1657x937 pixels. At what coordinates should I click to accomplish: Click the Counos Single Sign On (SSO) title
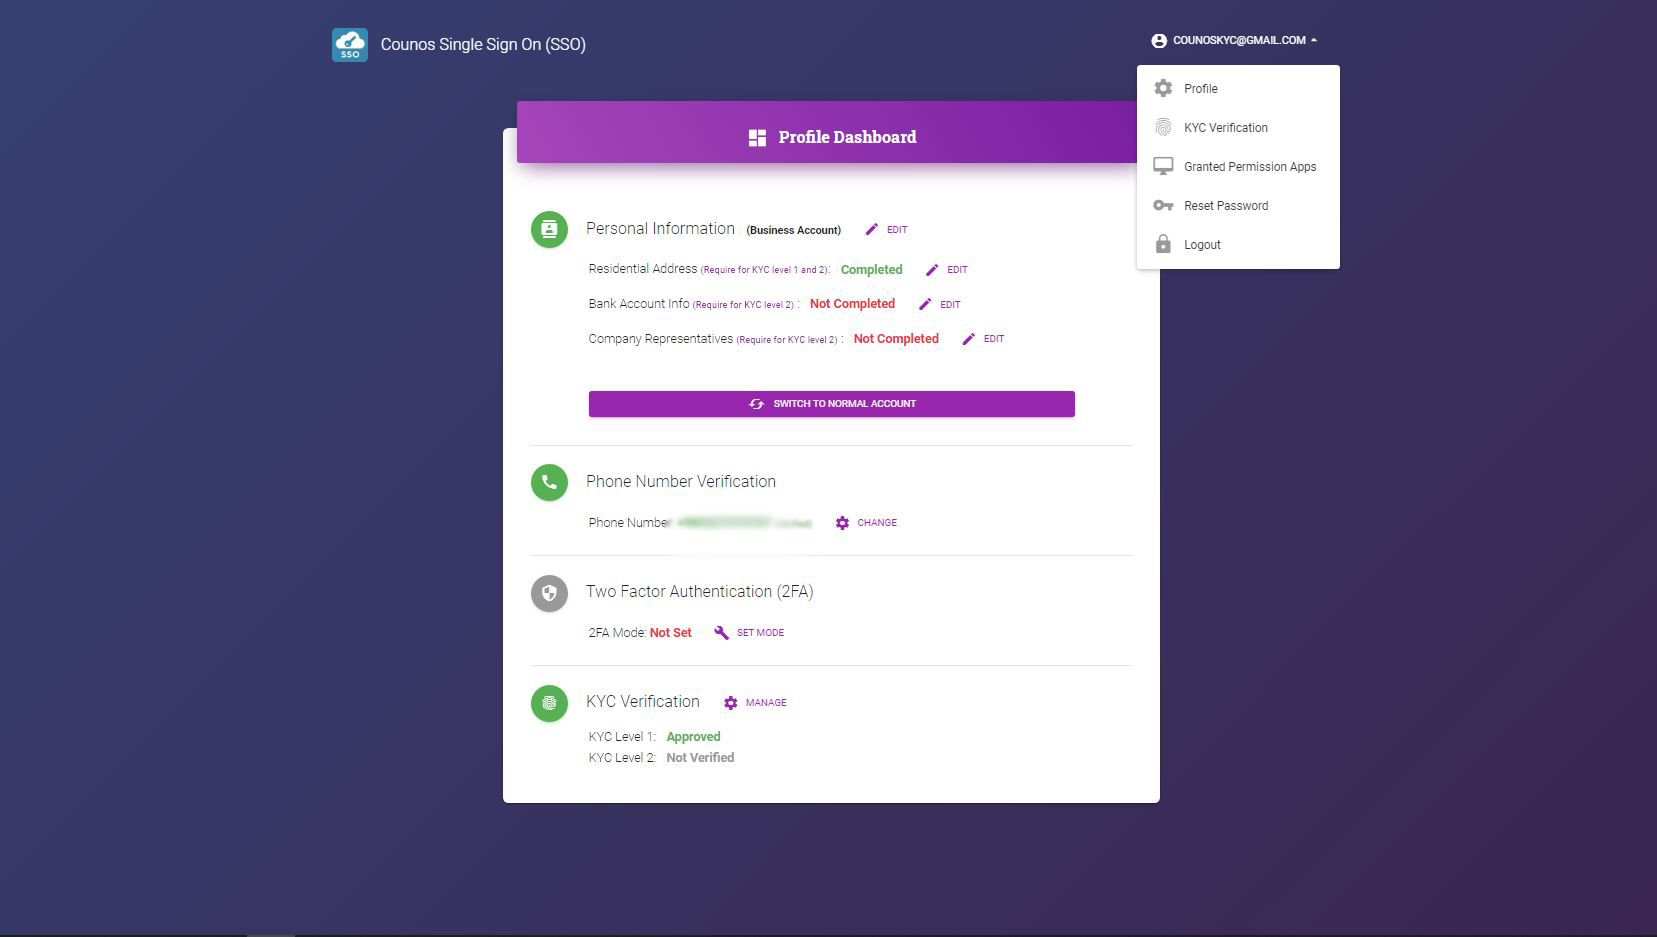483,45
